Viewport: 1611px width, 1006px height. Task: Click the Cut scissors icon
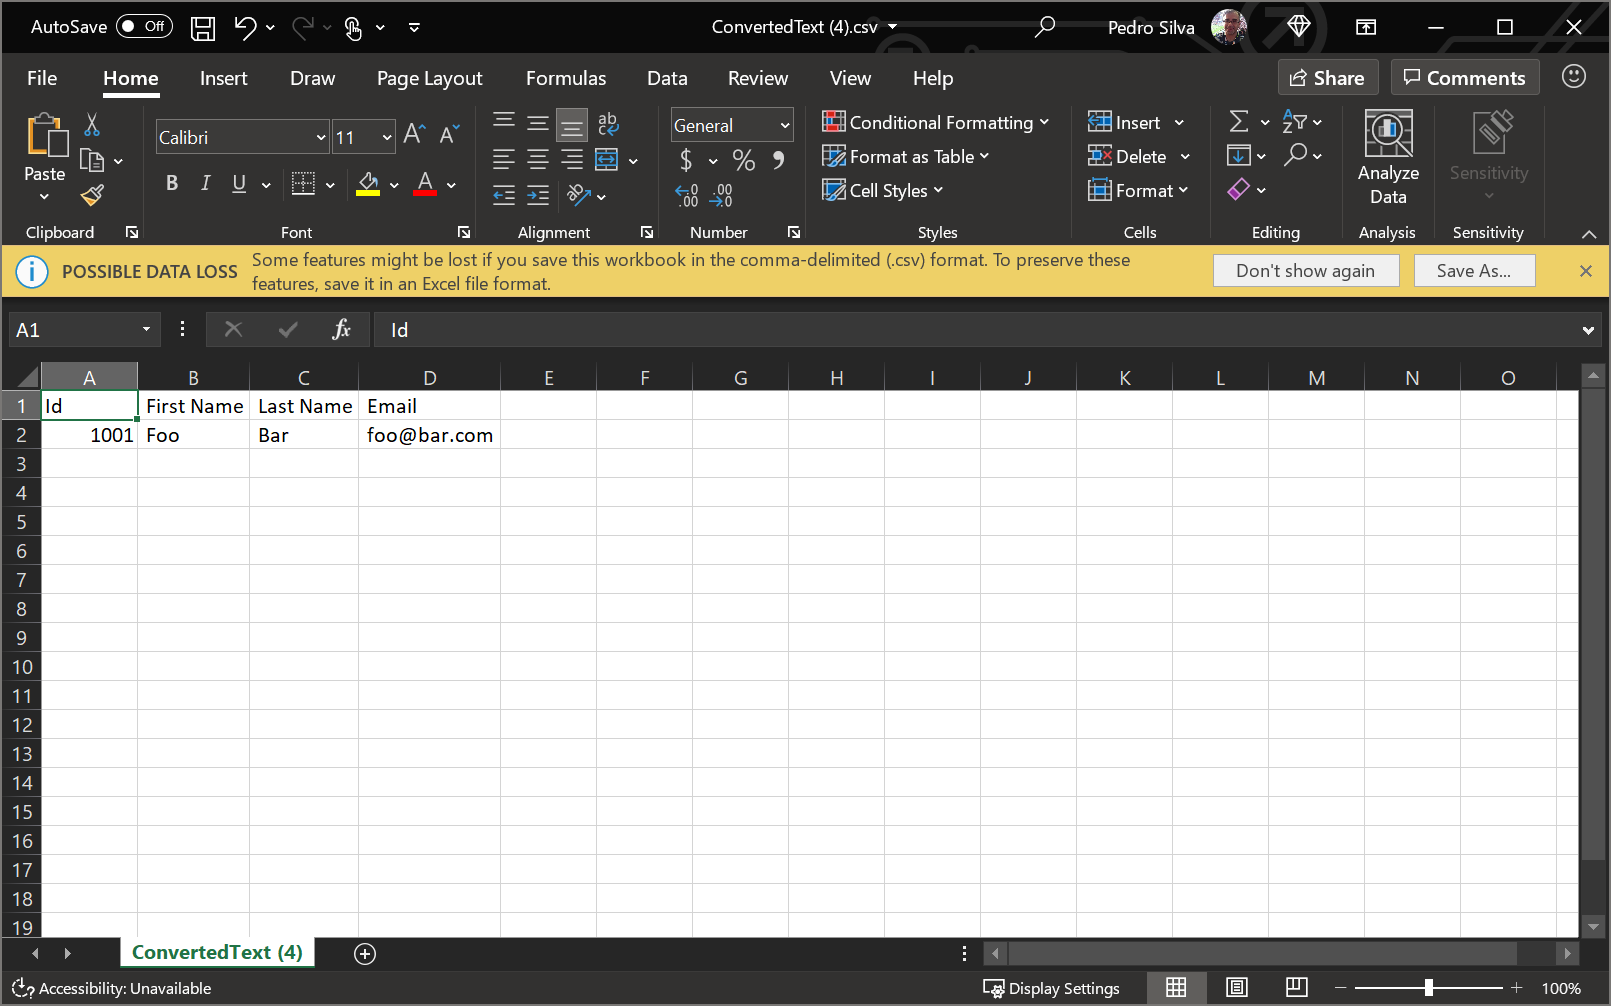[92, 125]
